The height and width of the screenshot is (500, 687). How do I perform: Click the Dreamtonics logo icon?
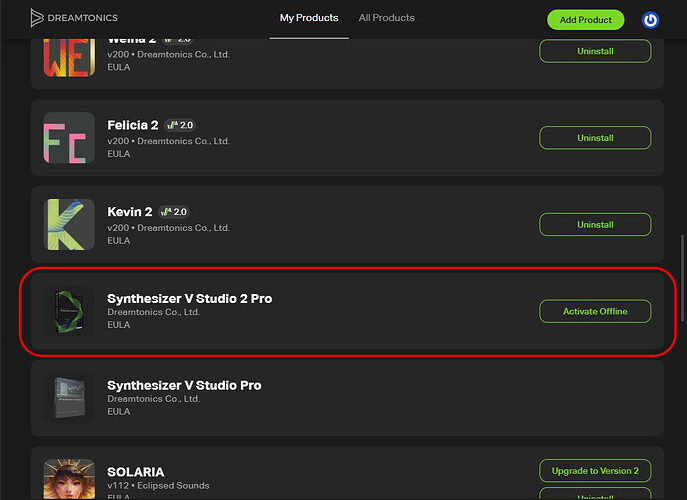[37, 18]
